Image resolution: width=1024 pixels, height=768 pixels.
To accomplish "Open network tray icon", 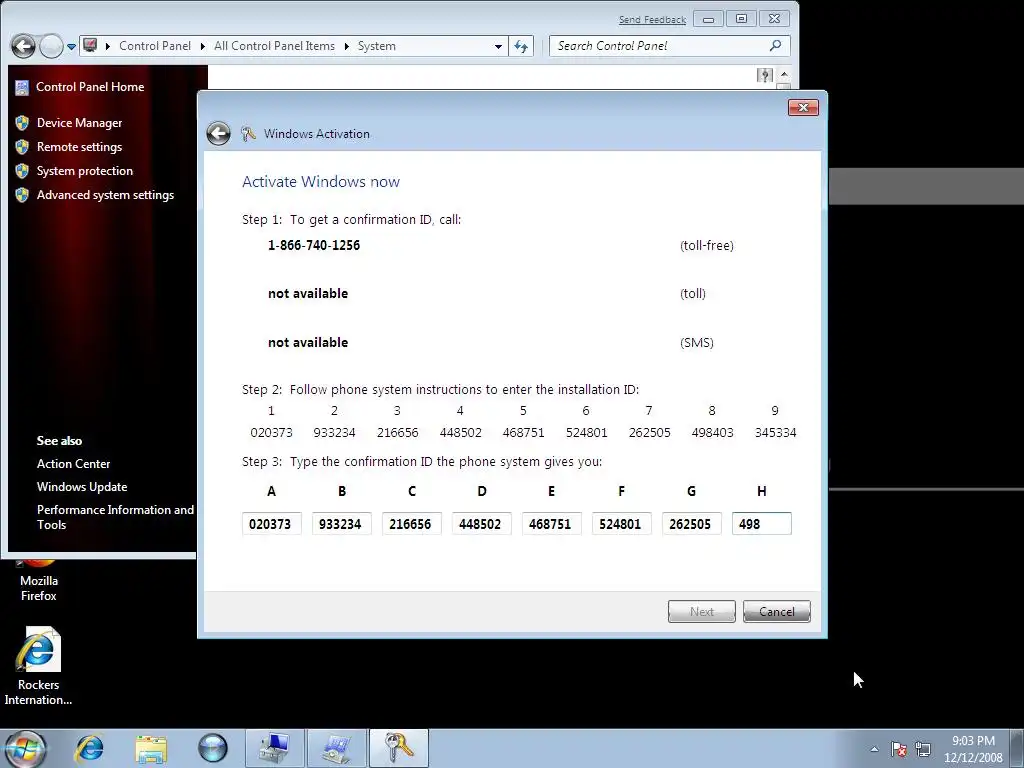I will [x=923, y=749].
